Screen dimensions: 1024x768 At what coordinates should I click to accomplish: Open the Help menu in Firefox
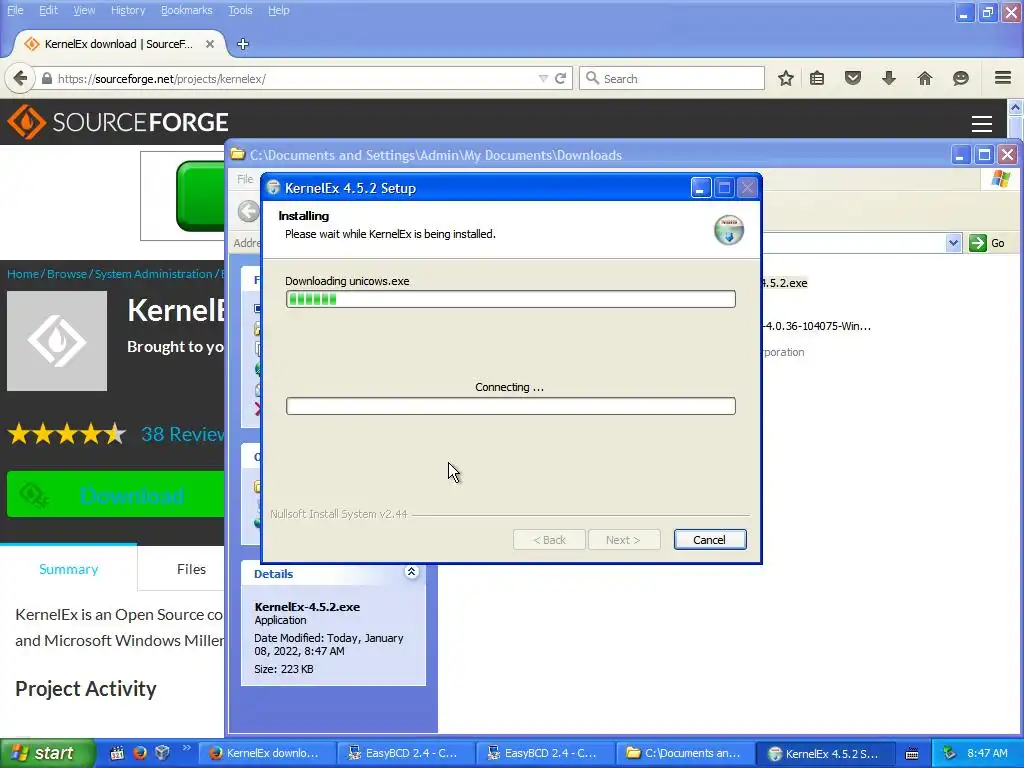279,10
